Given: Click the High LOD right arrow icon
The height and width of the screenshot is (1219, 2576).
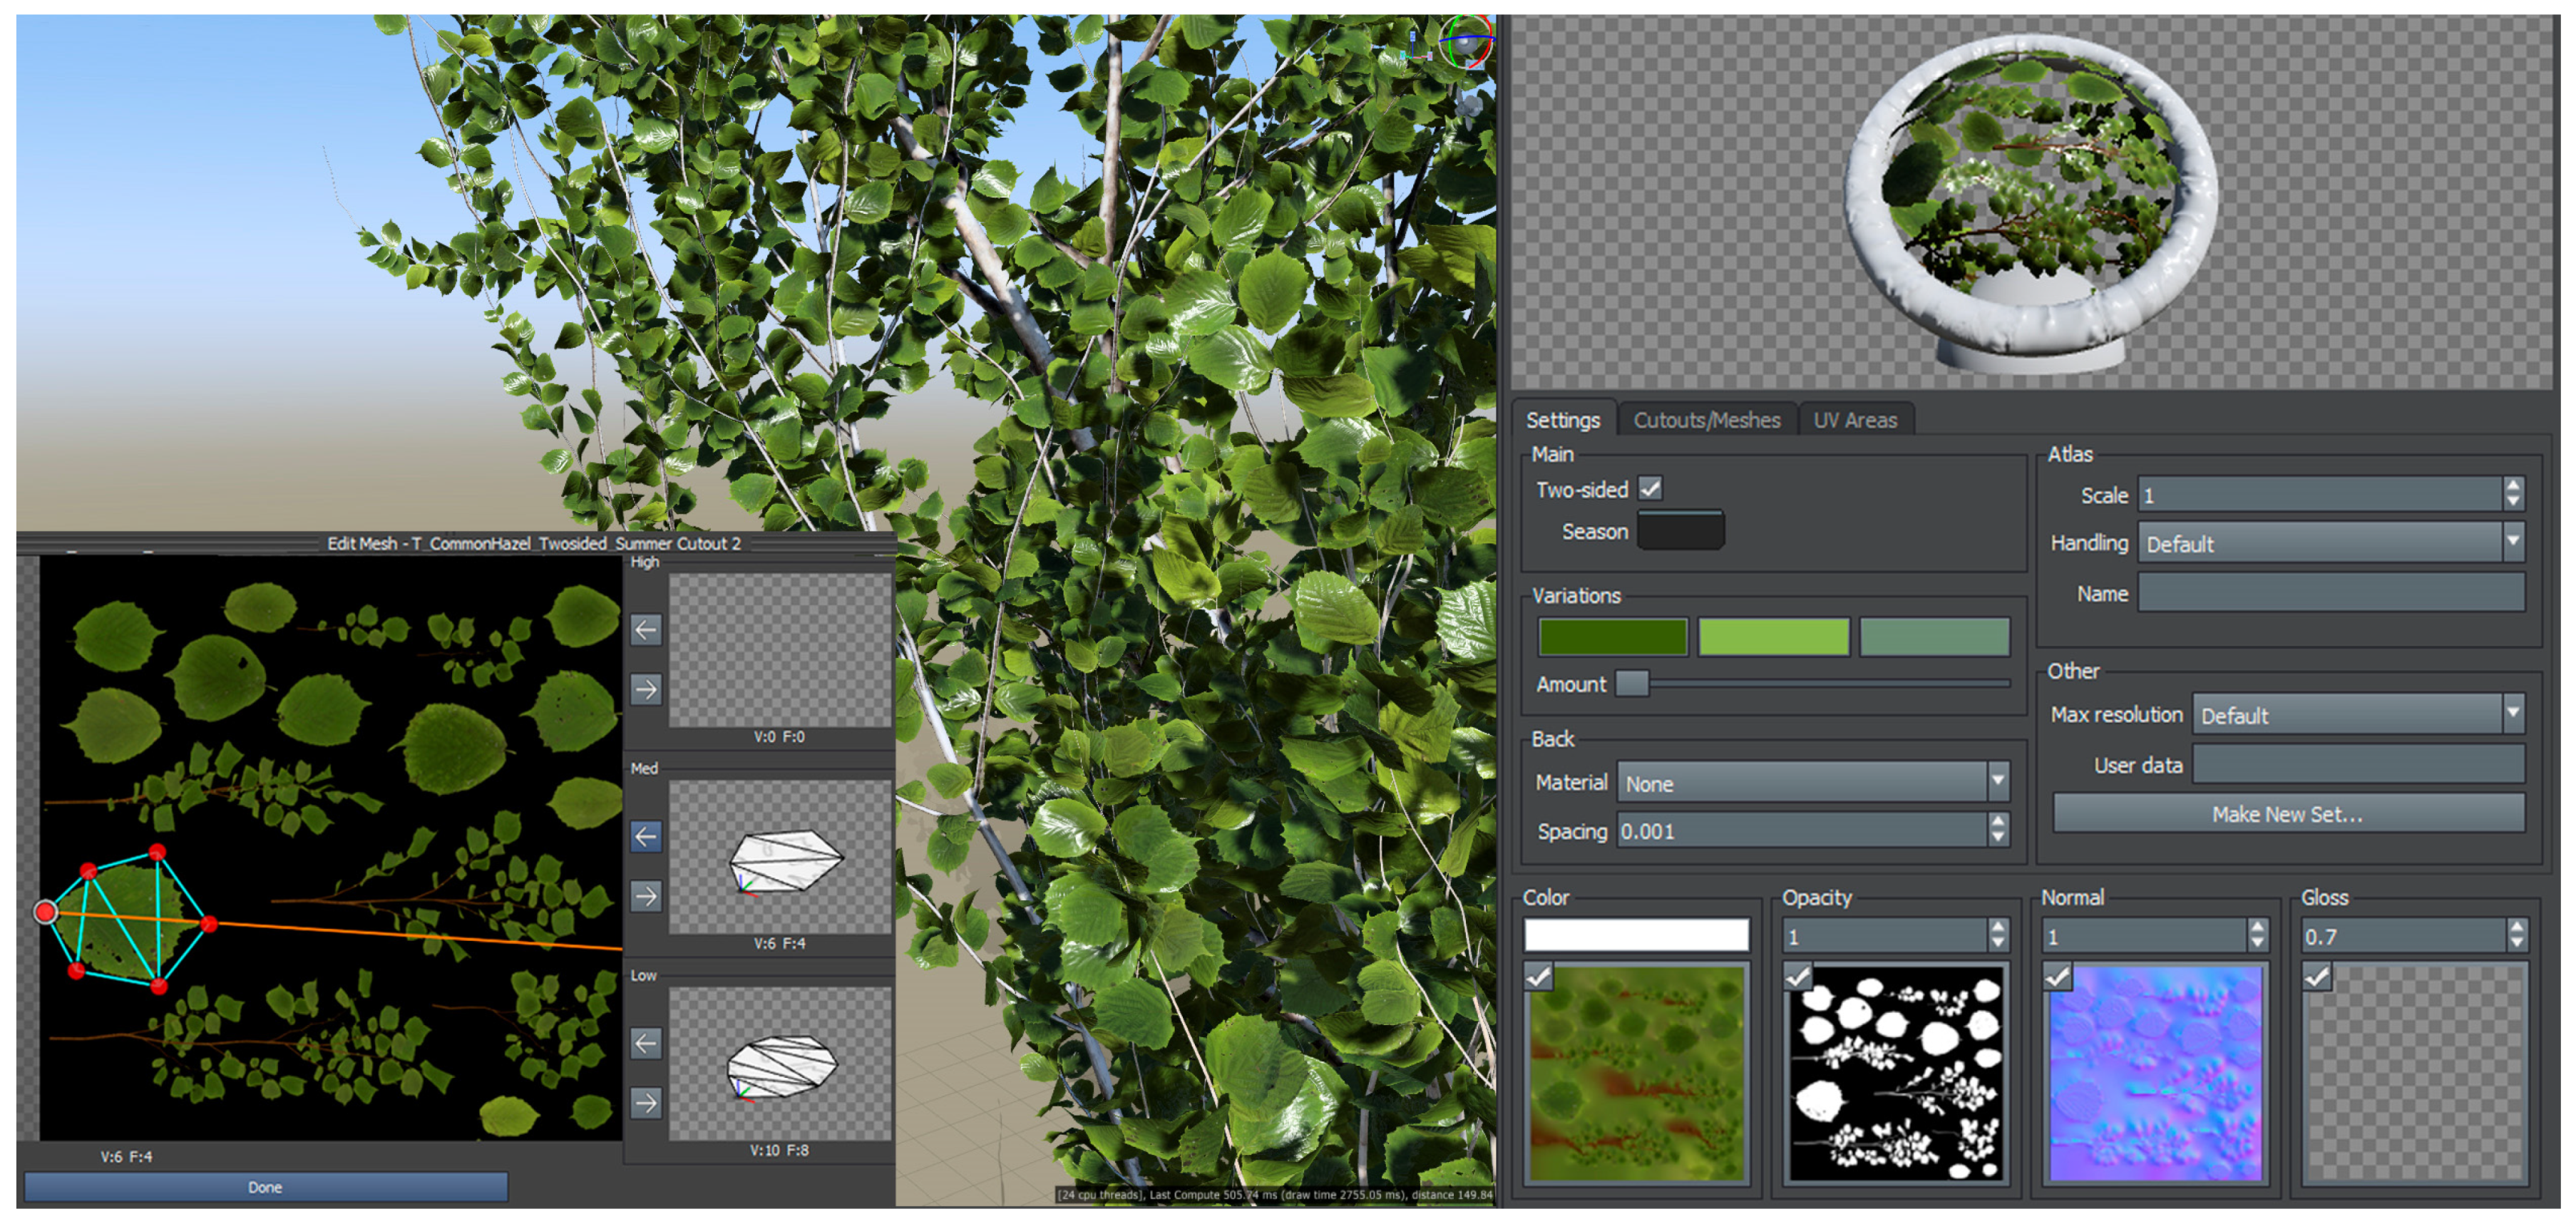Looking at the screenshot, I should tap(646, 689).
